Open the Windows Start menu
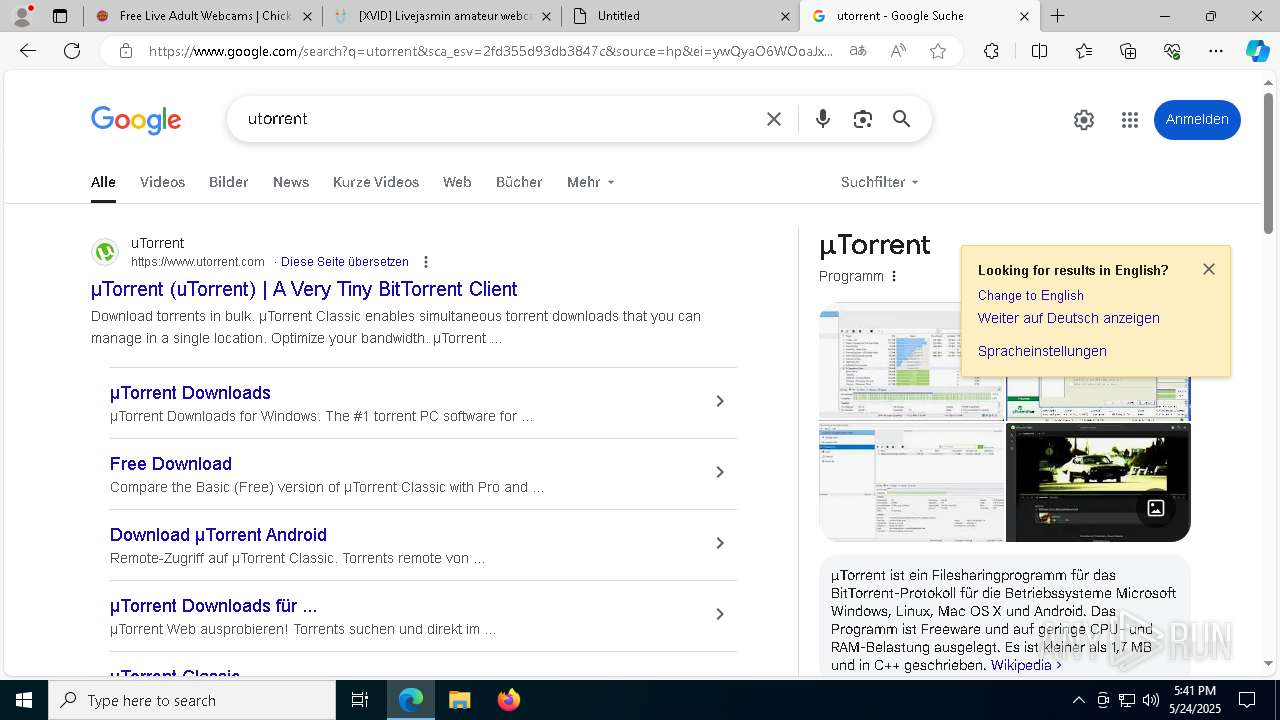The width and height of the screenshot is (1280, 720). coord(24,700)
